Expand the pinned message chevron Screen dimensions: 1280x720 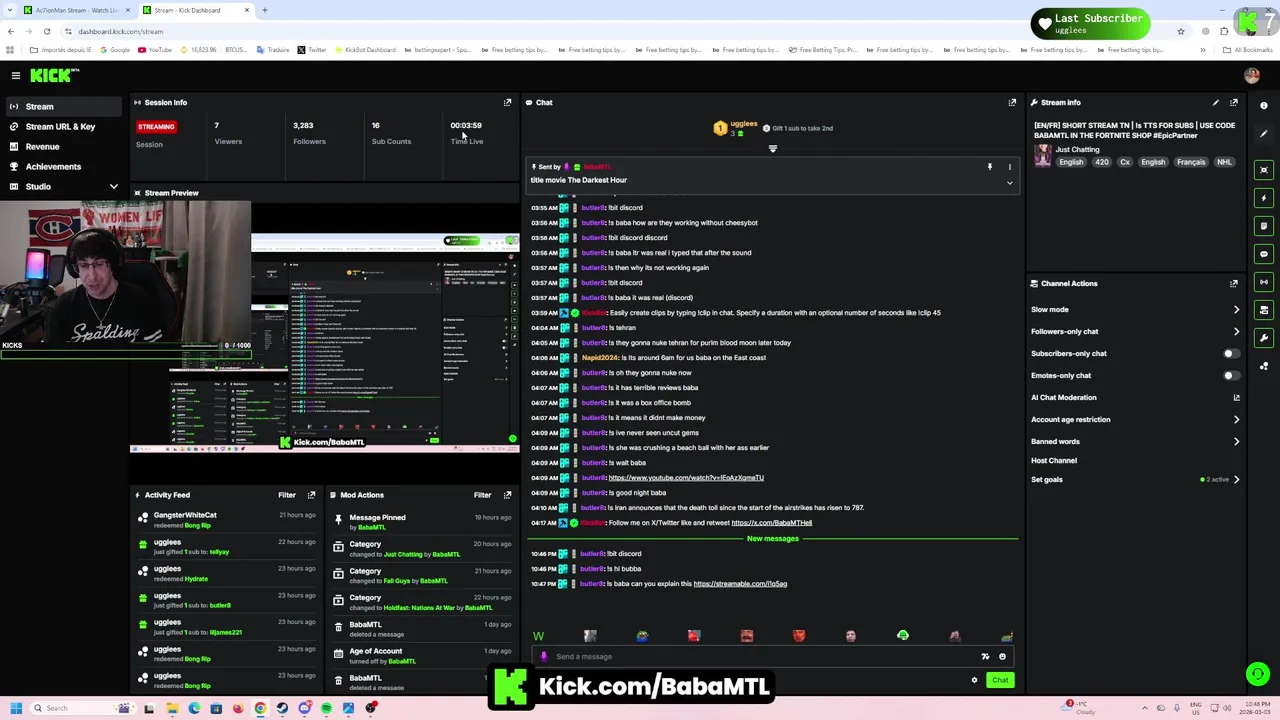click(x=1009, y=183)
